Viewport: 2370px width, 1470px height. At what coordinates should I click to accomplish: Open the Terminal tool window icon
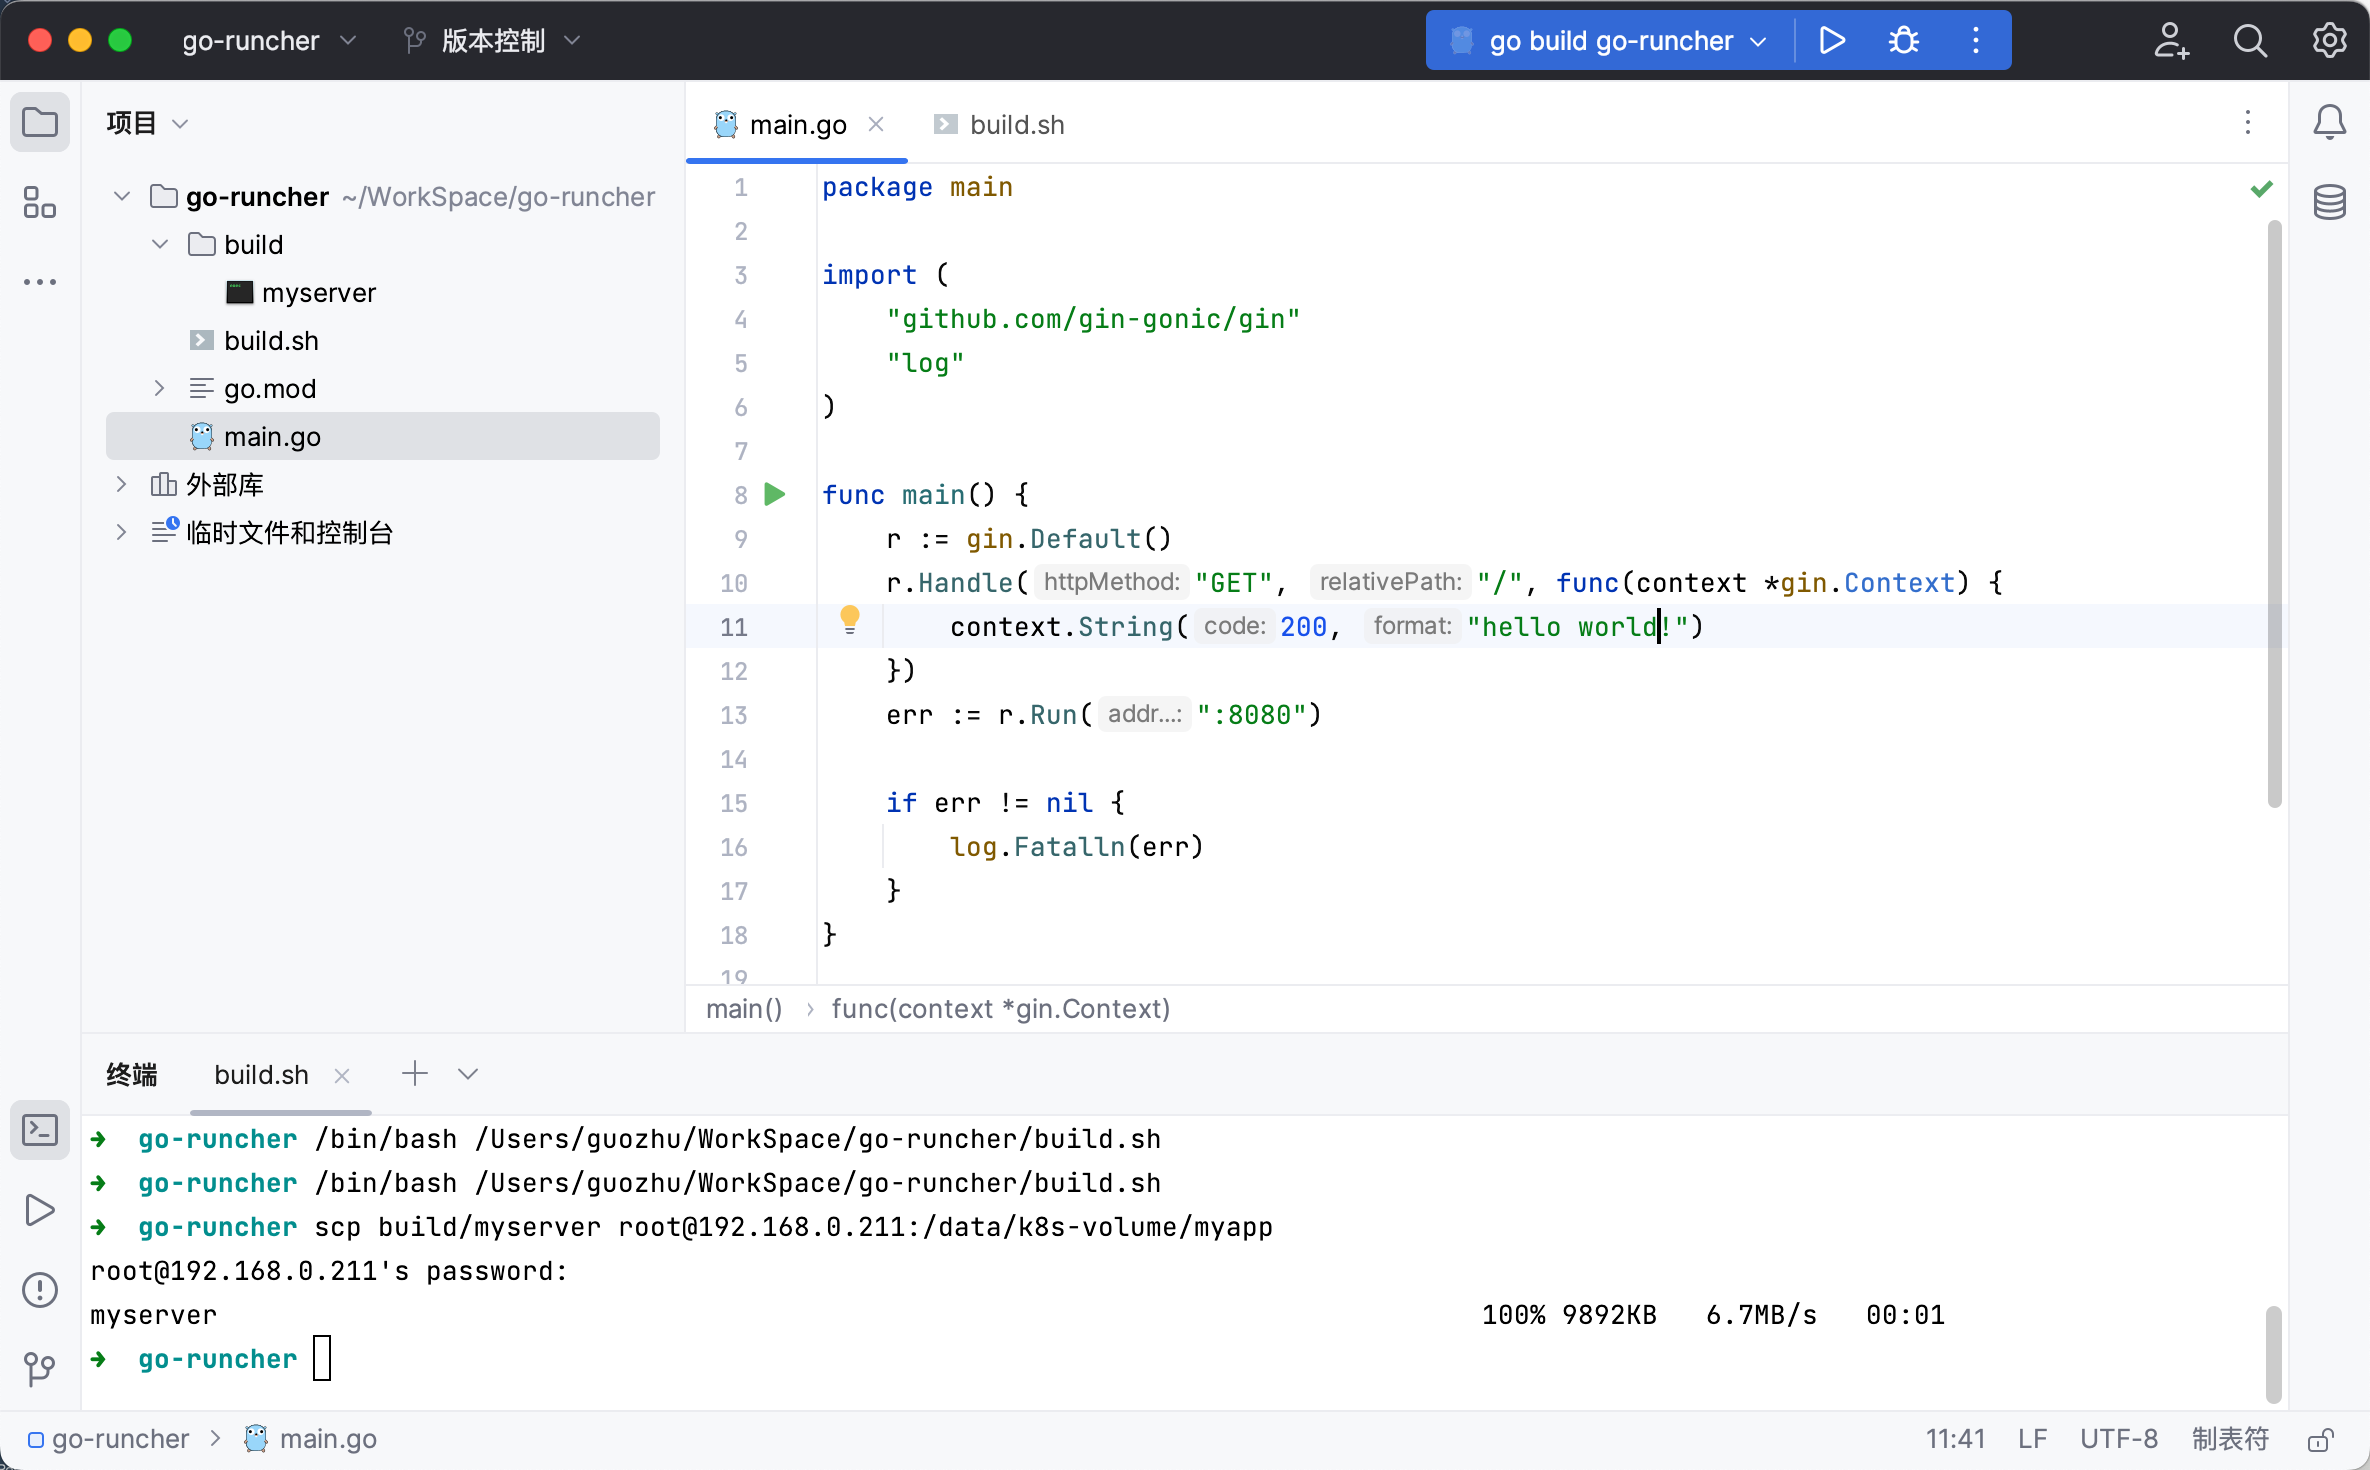40,1130
